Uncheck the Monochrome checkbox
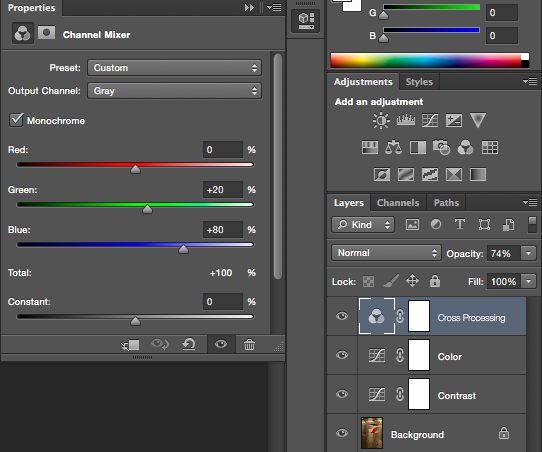This screenshot has width=542, height=452. (x=16, y=120)
